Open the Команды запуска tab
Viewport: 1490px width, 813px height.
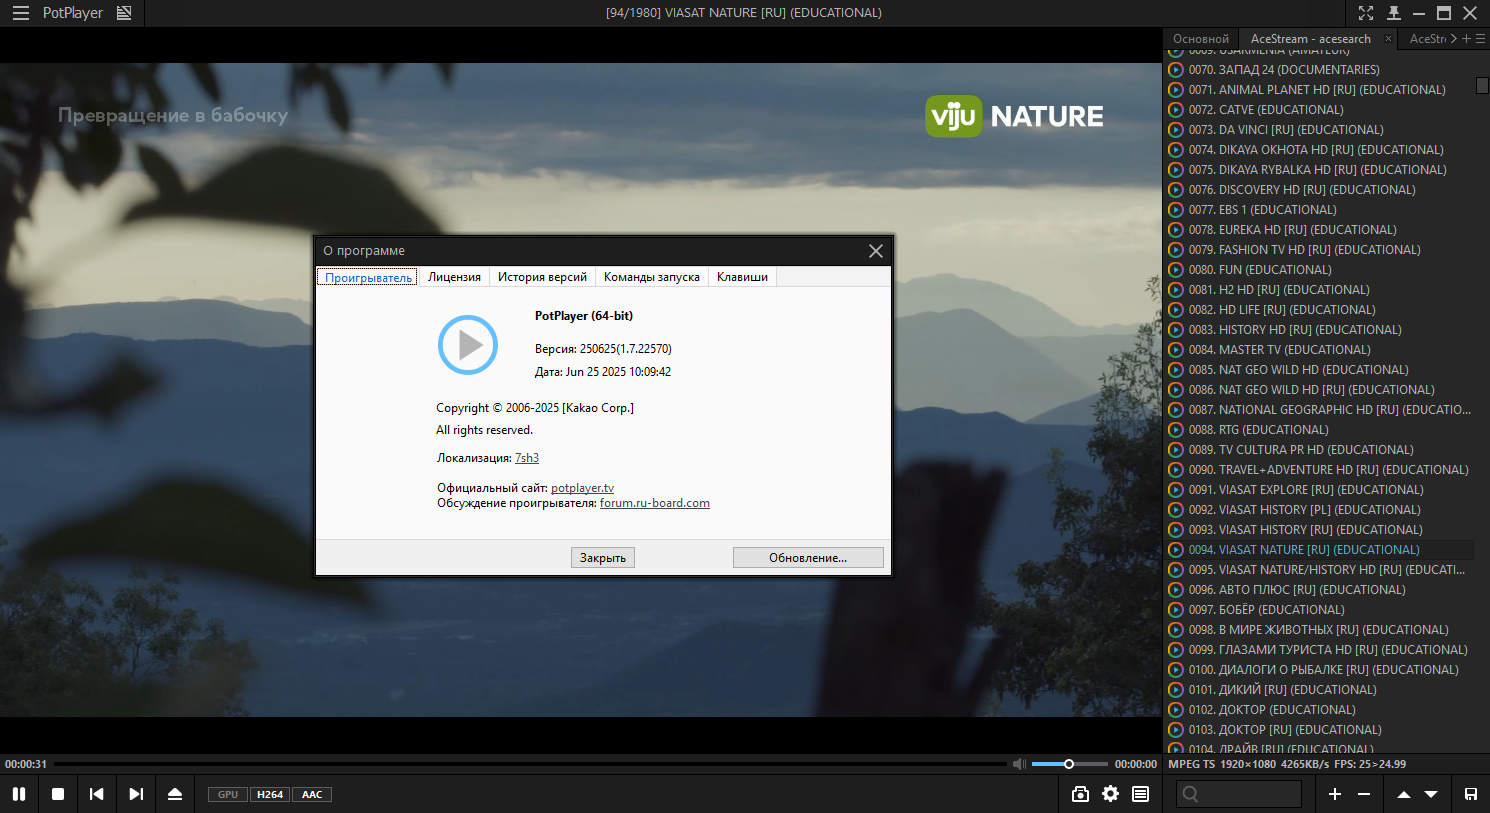pyautogui.click(x=652, y=277)
